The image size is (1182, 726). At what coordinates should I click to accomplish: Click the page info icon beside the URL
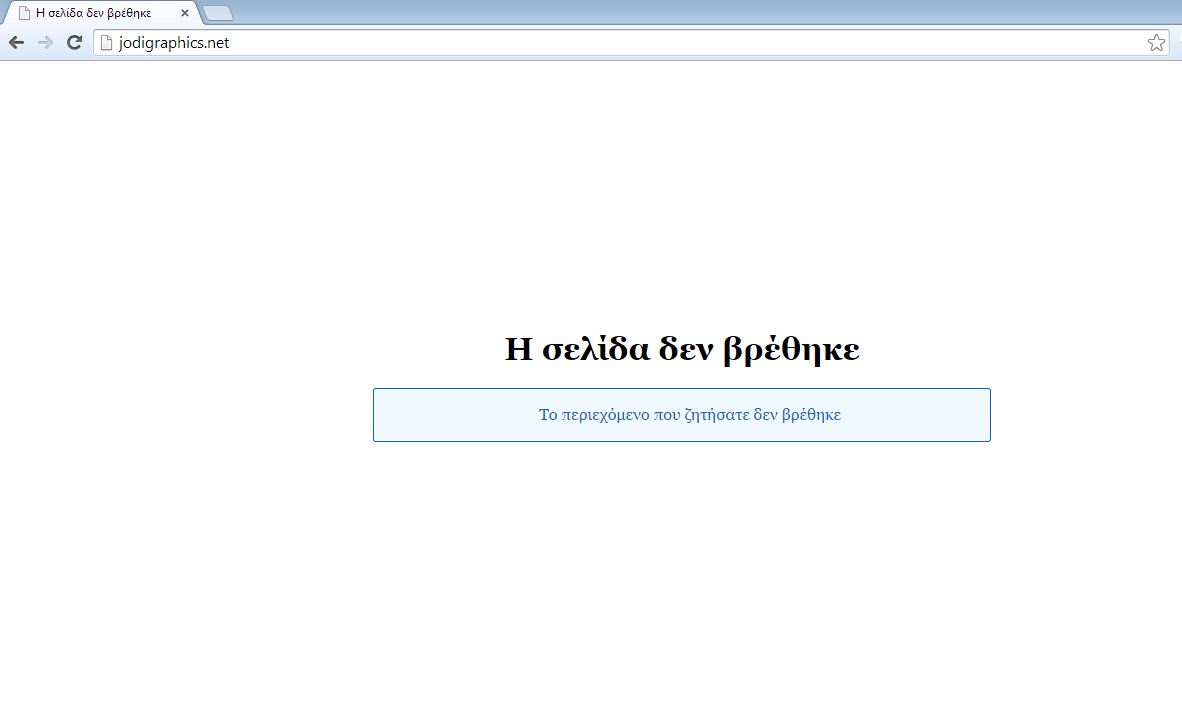(x=105, y=42)
